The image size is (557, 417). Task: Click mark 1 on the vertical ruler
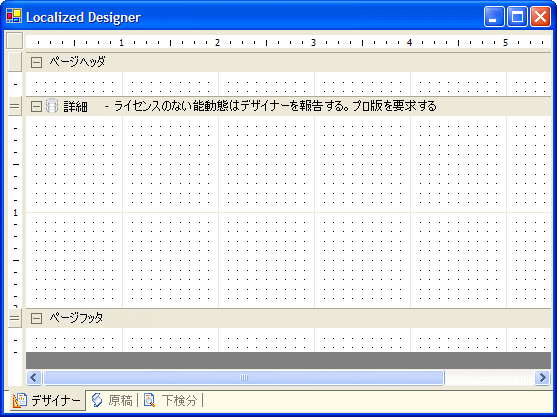pyautogui.click(x=15, y=213)
